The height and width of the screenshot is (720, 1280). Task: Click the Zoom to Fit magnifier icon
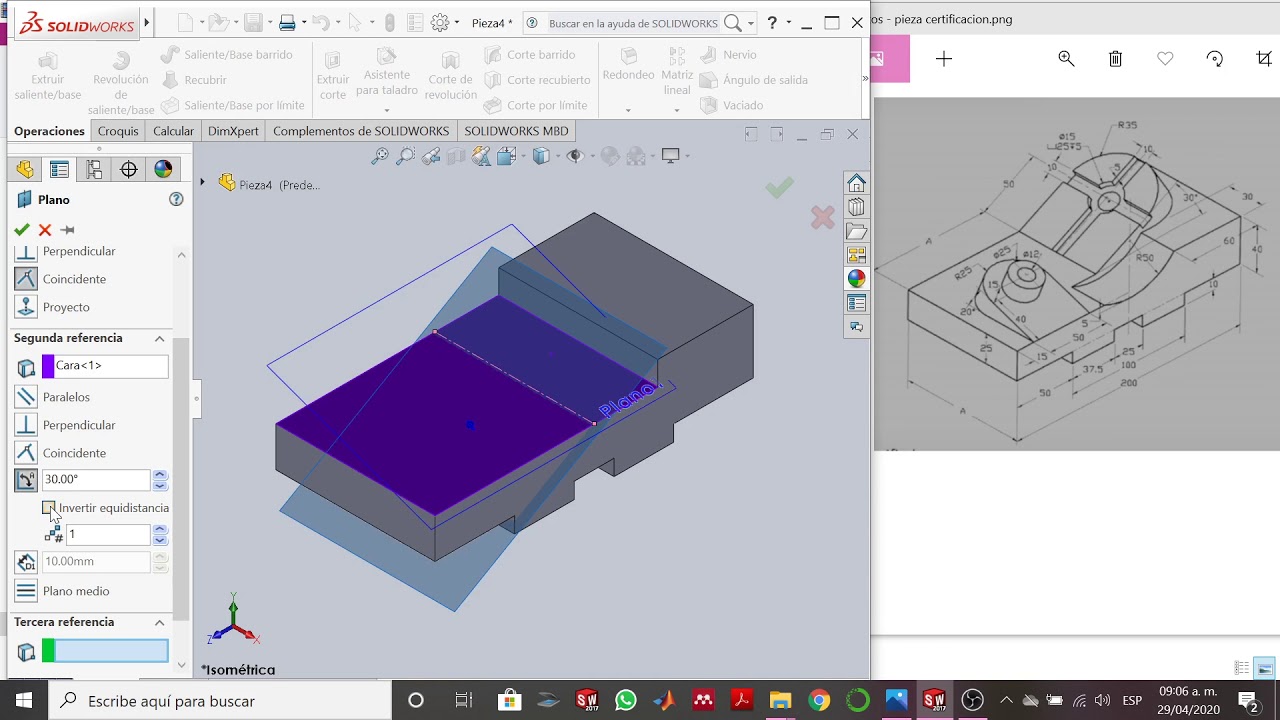[380, 156]
